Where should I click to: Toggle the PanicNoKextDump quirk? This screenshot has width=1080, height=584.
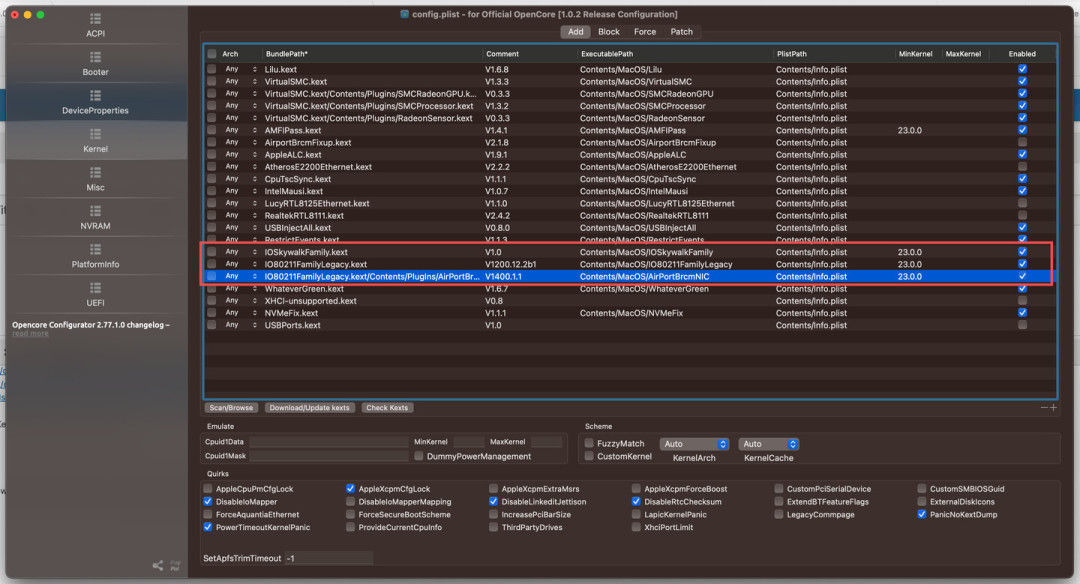[922, 514]
